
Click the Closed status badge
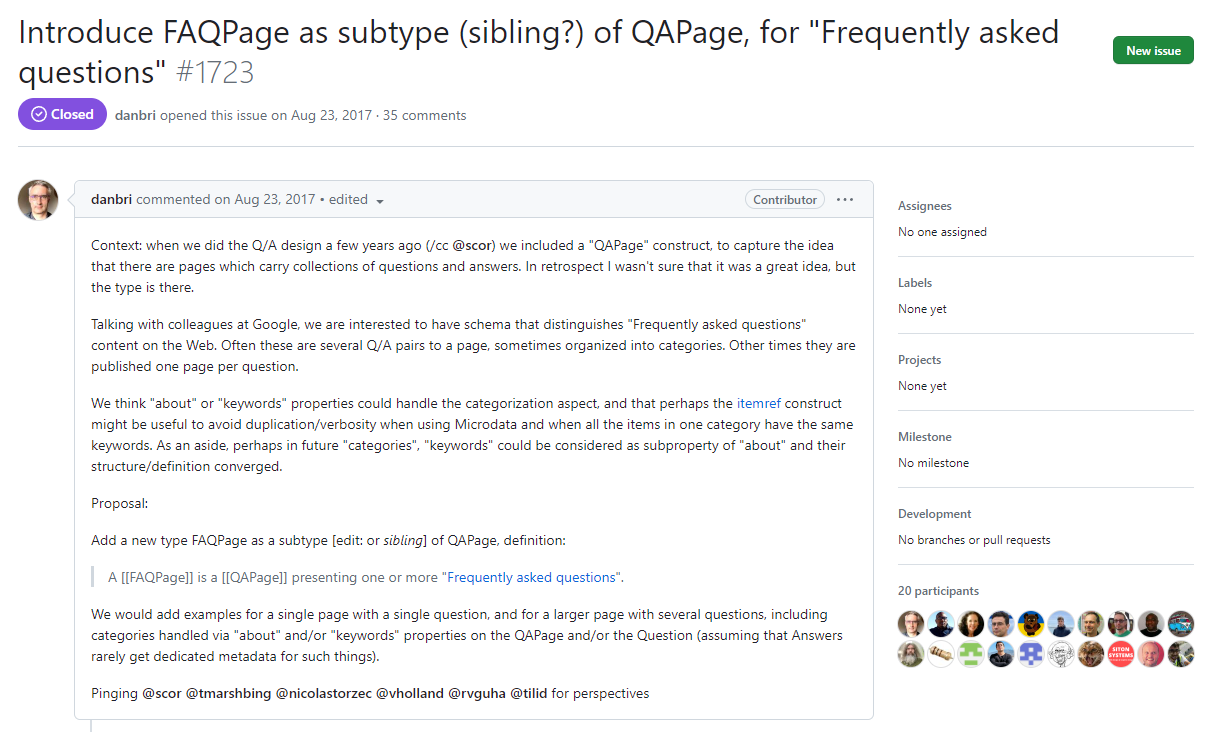pyautogui.click(x=62, y=114)
